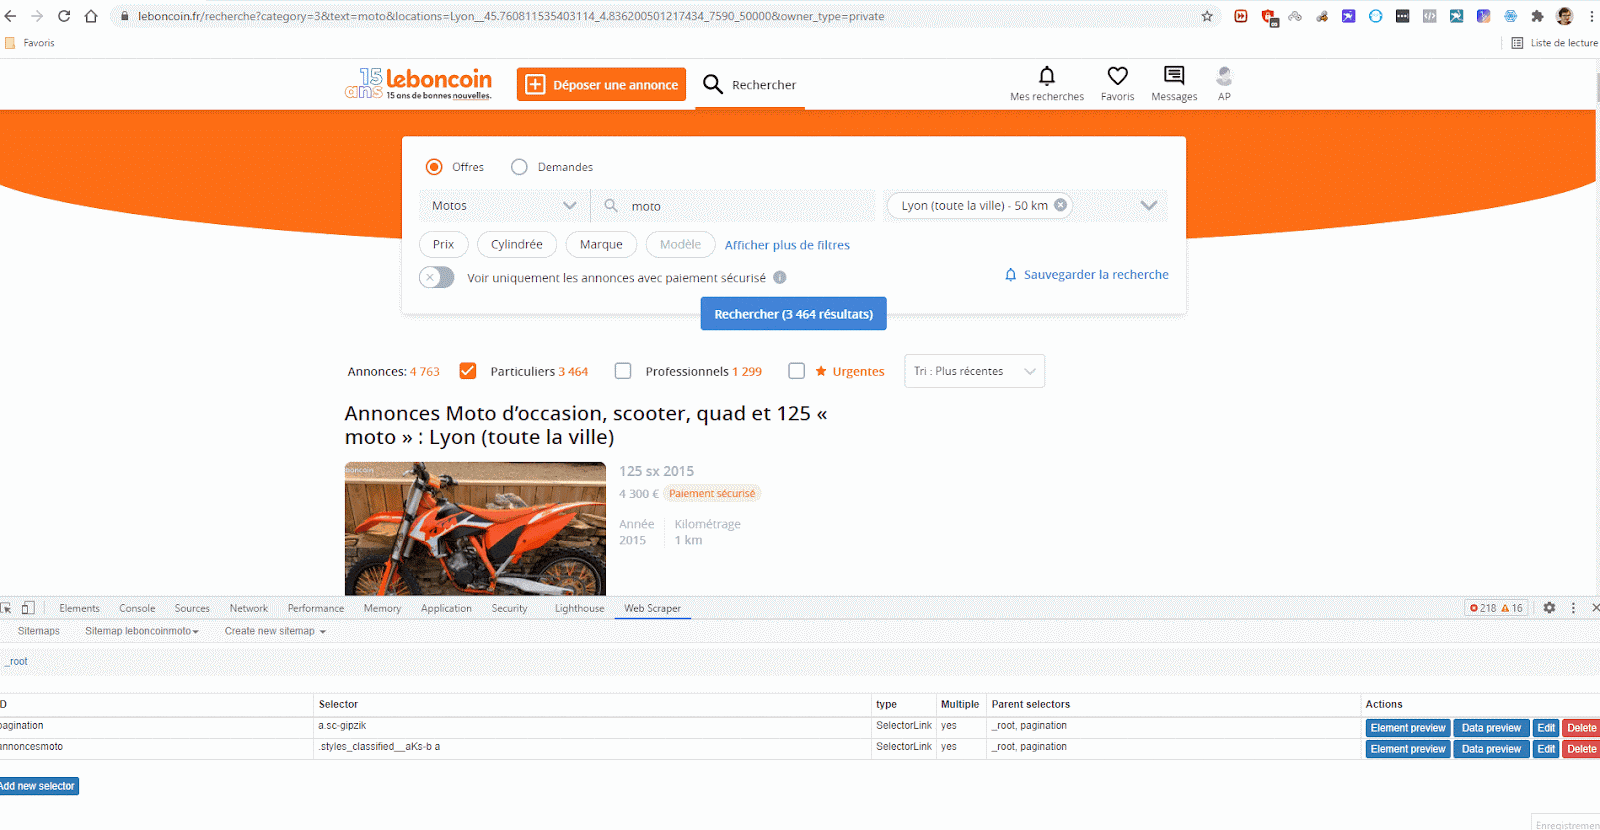
Task: Open the orange motorbike listing photo
Action: (x=475, y=528)
